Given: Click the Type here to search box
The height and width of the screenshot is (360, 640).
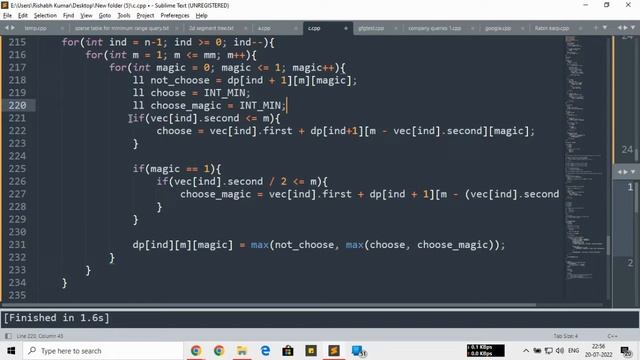Looking at the screenshot, I should click(103, 351).
